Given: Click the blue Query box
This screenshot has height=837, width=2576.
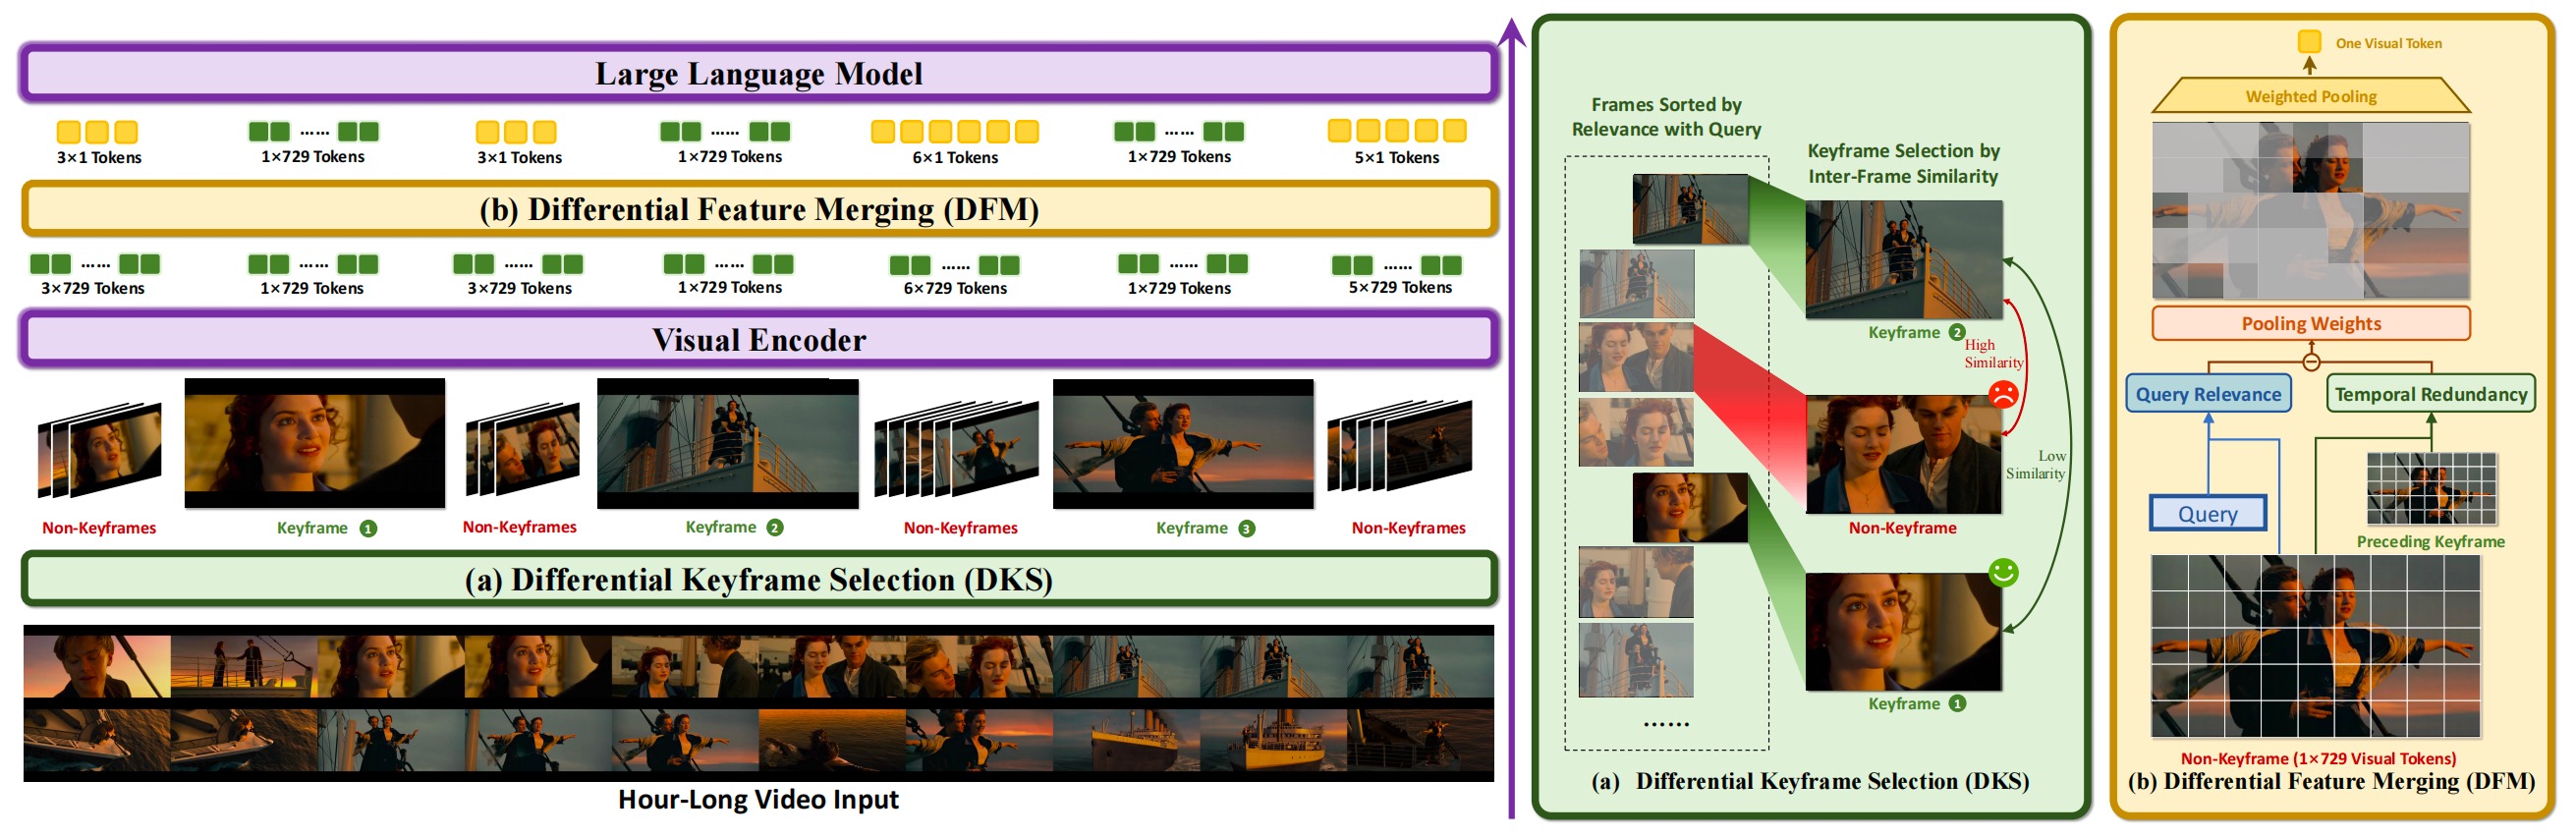Looking at the screenshot, I should [x=2208, y=513].
